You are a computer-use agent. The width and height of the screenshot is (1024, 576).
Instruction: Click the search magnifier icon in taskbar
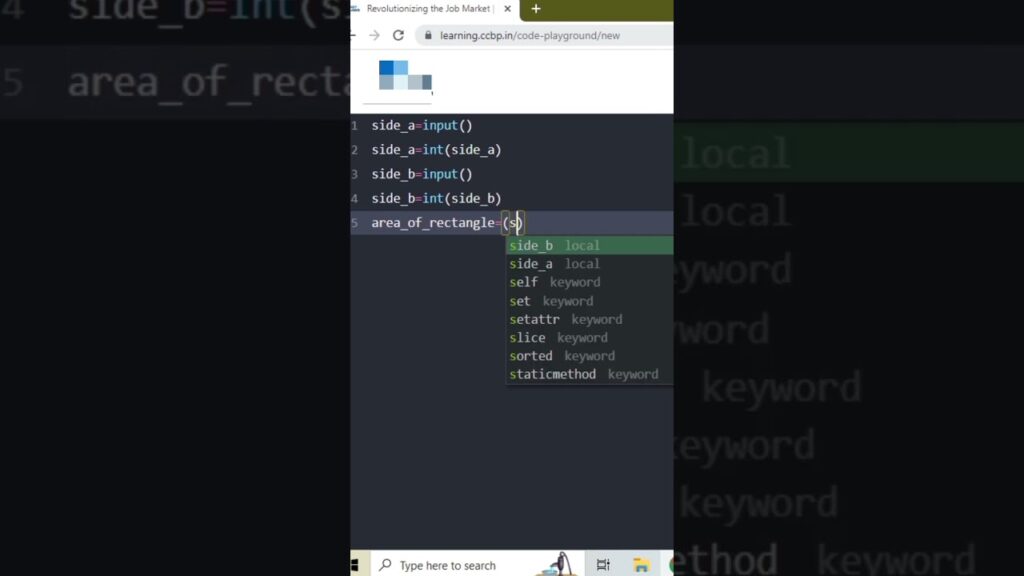click(385, 565)
